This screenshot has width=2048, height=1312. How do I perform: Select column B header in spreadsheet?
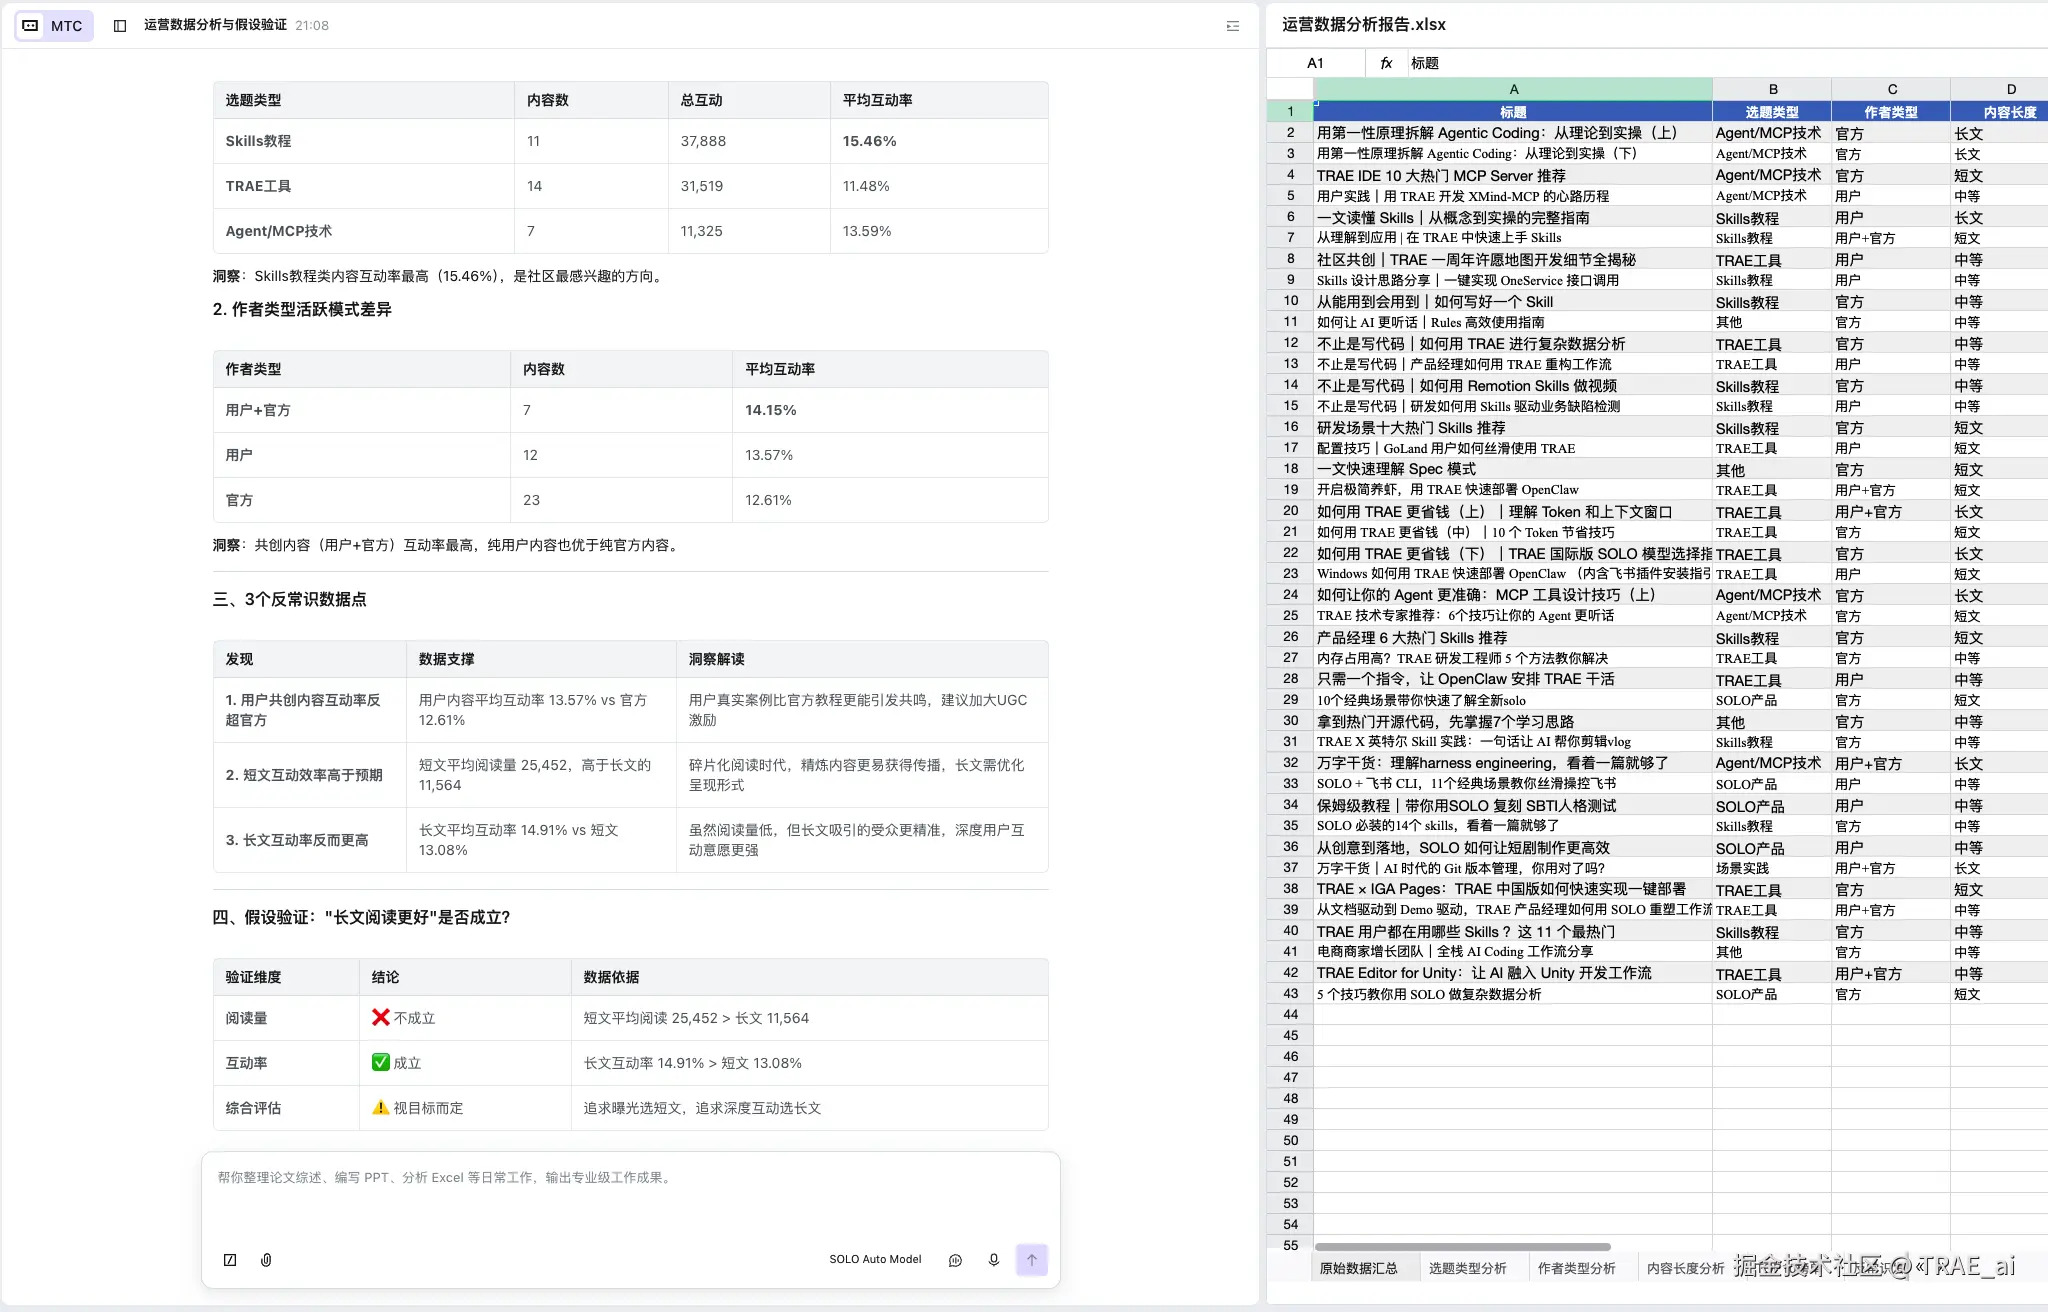pos(1772,89)
